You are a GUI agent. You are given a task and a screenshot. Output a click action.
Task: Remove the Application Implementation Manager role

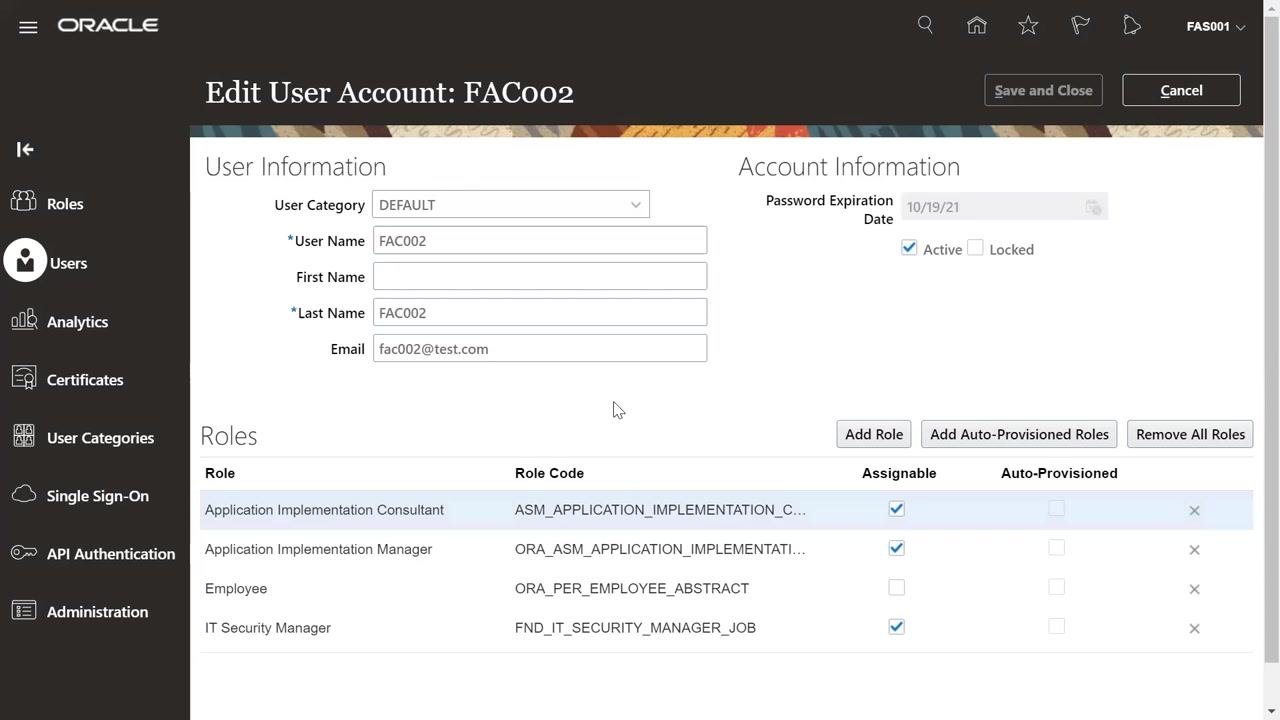1194,550
